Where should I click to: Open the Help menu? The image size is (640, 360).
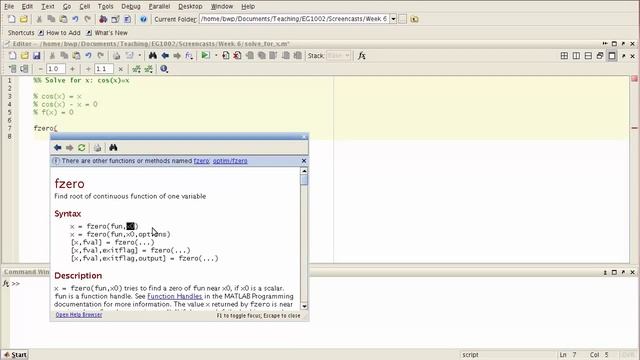click(x=248, y=7)
